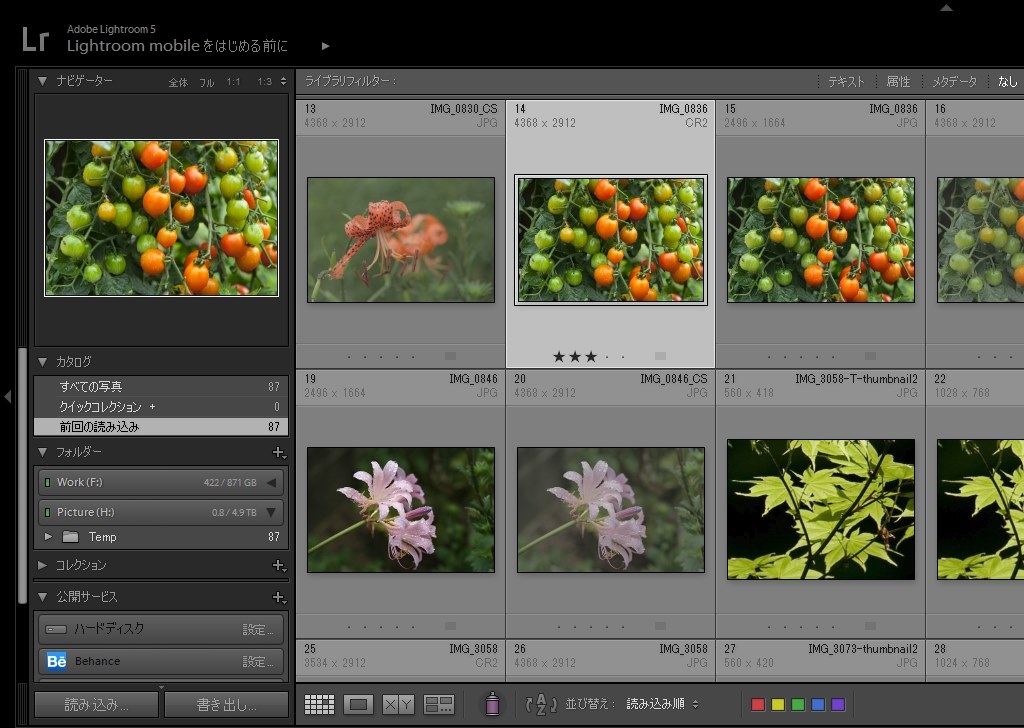Open hard disk publish setup (設定)
Viewport: 1024px width, 728px height.
tap(258, 629)
